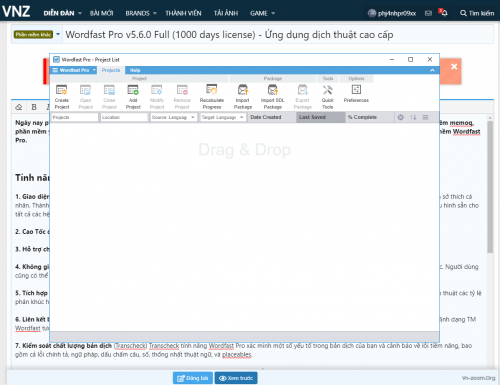Click the clear filter circle icon
The height and width of the screenshot is (385, 500).
(x=401, y=117)
